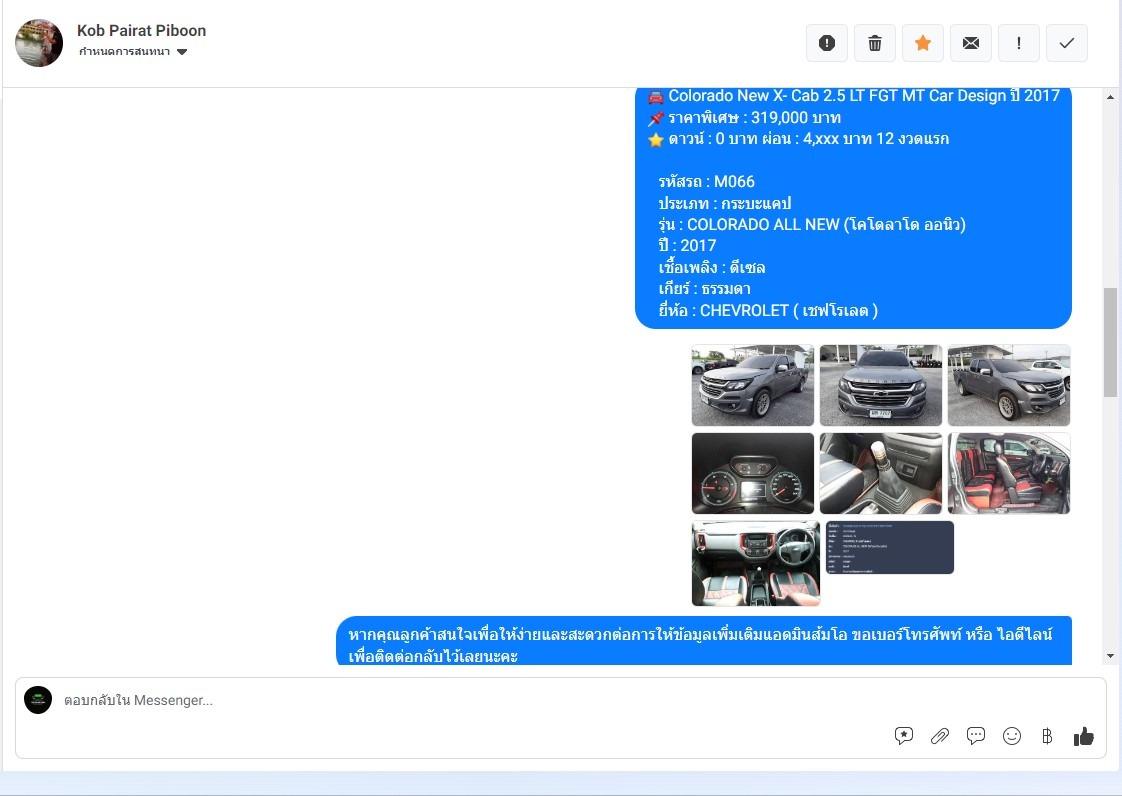Click the ประเภท : กระบะแคป line
Image resolution: width=1122 pixels, height=796 pixels.
(x=725, y=203)
